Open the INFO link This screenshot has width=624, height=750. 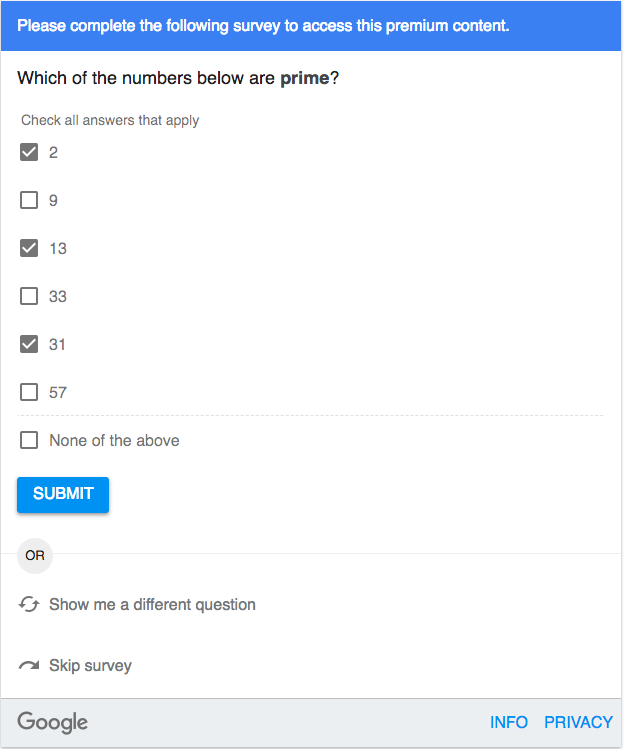[x=509, y=722]
